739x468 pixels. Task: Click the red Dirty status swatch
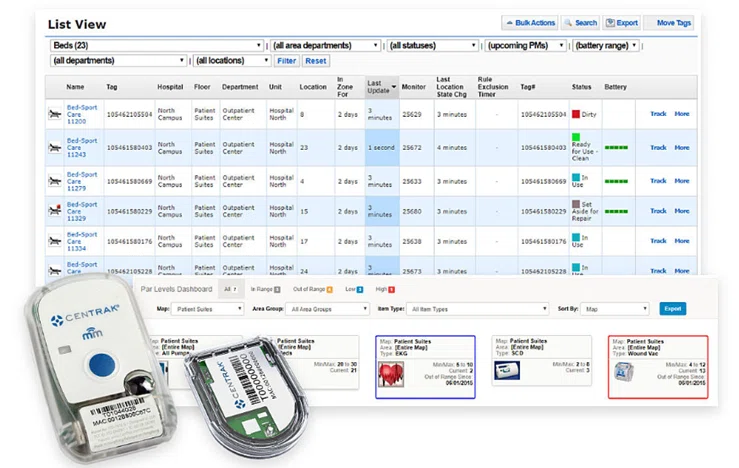[x=575, y=114]
